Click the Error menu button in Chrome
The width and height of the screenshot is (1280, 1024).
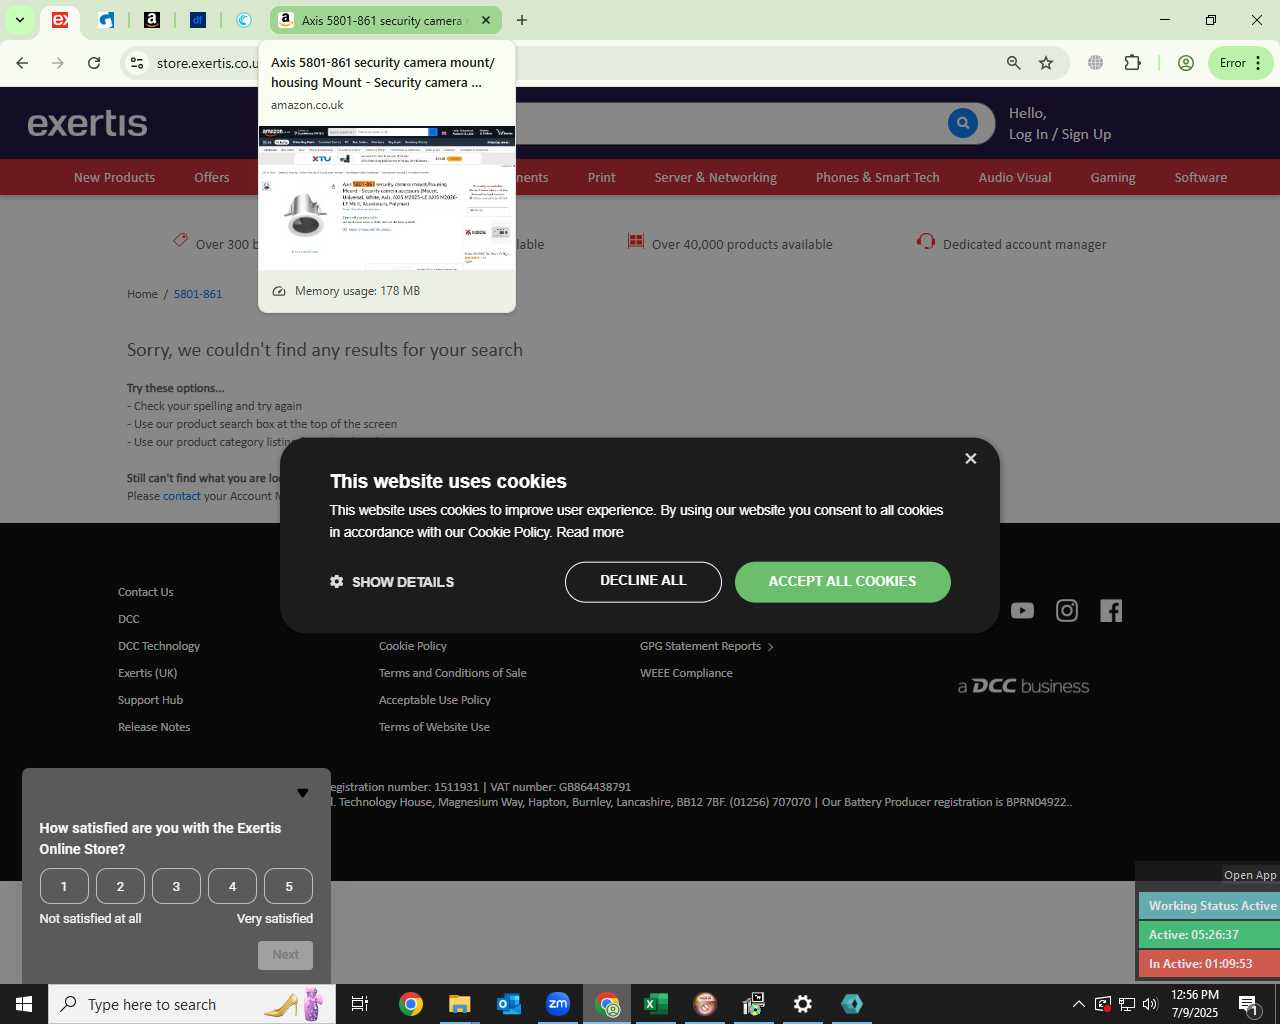[x=1241, y=63]
